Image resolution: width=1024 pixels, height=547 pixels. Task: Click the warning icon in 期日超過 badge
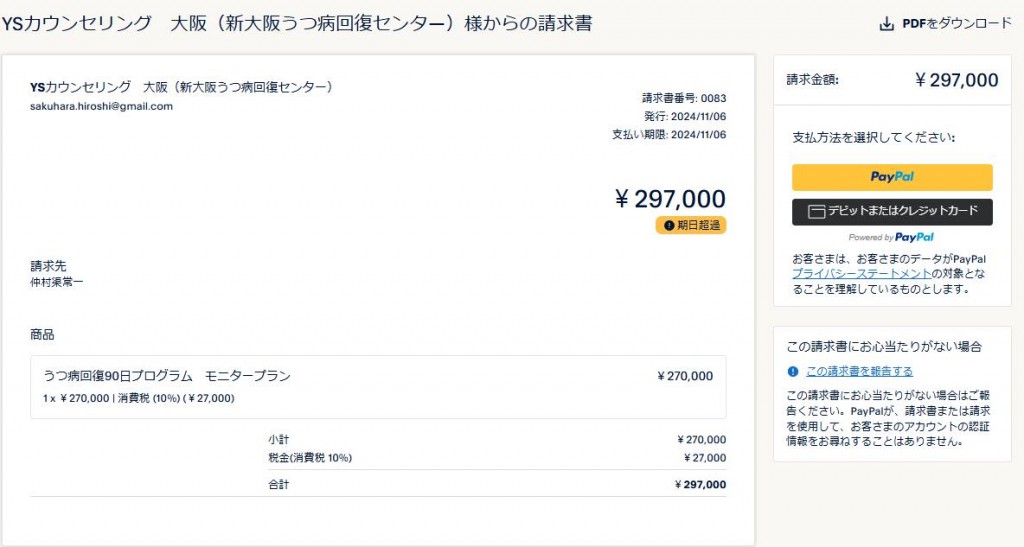pyautogui.click(x=669, y=225)
